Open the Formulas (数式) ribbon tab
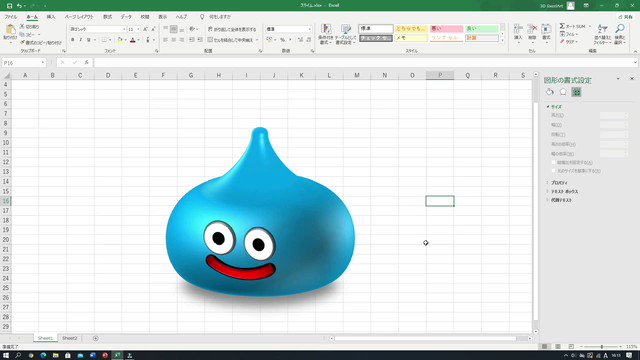The image size is (640, 360). click(x=107, y=17)
